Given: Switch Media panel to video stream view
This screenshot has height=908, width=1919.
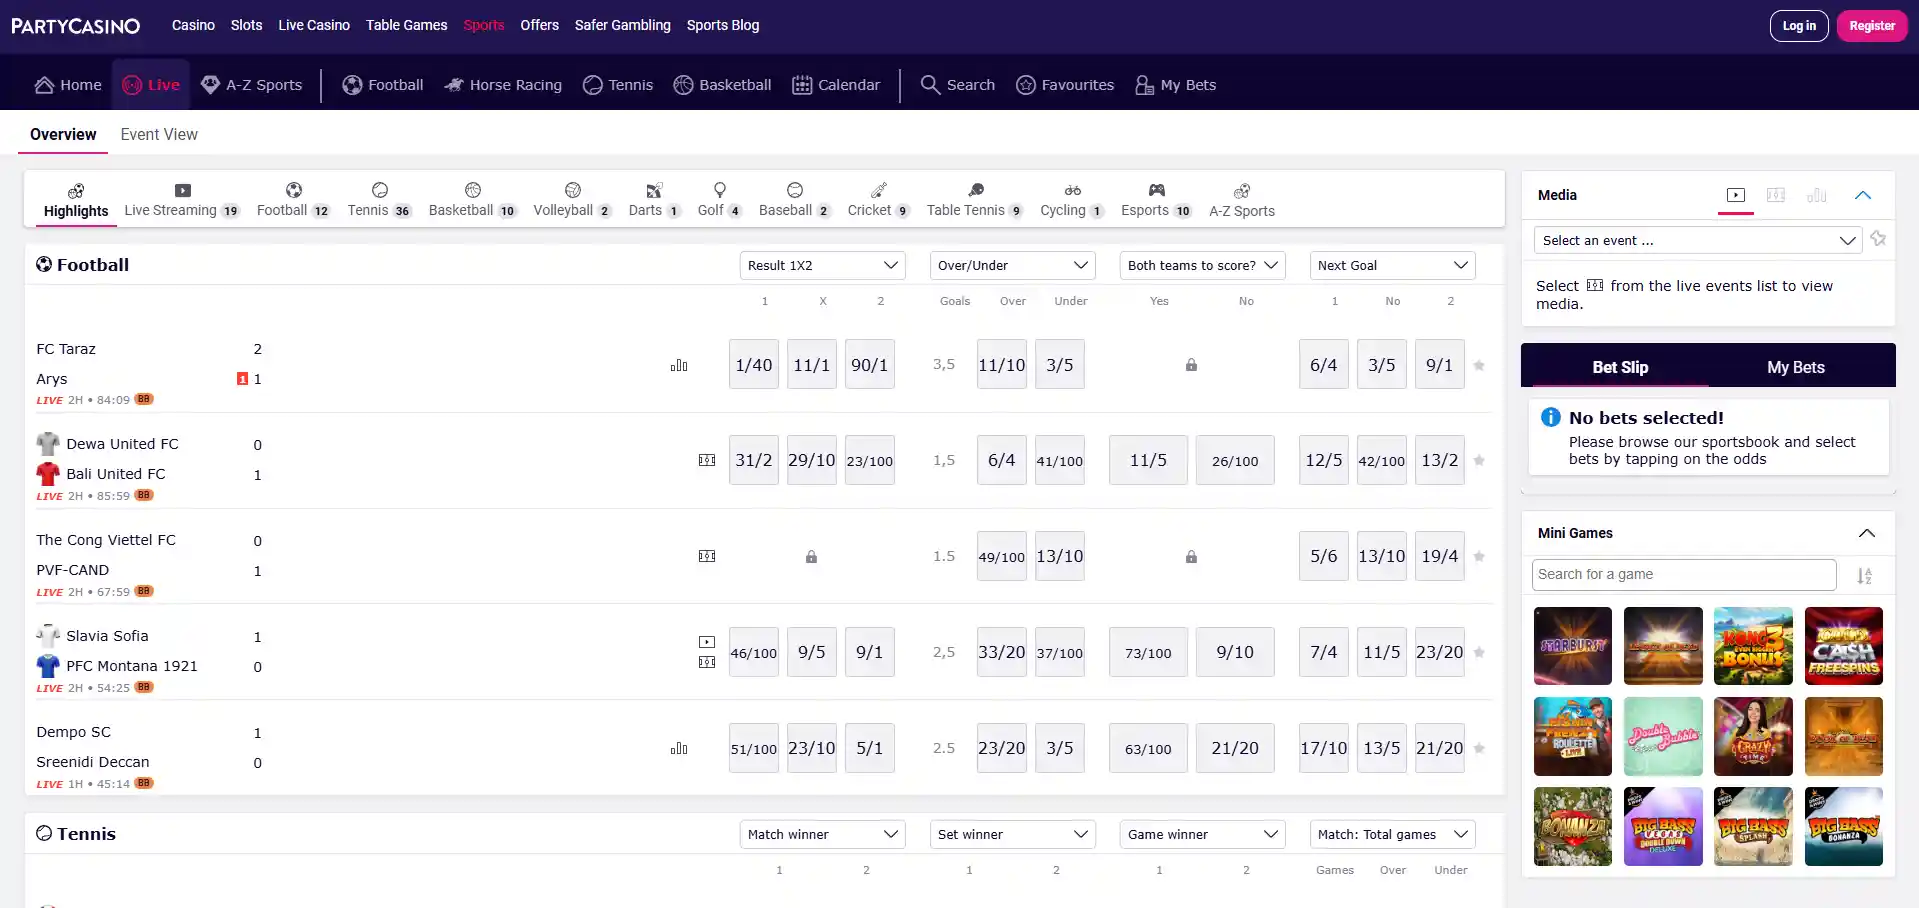Looking at the screenshot, I should [x=1736, y=195].
